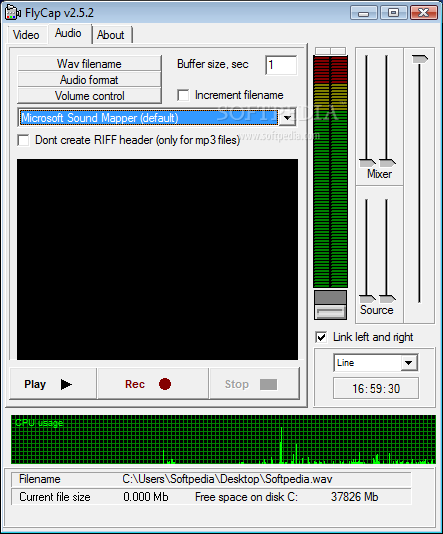The width and height of the screenshot is (443, 534).
Task: Minimize the FlyCap window
Action: [x=363, y=13]
